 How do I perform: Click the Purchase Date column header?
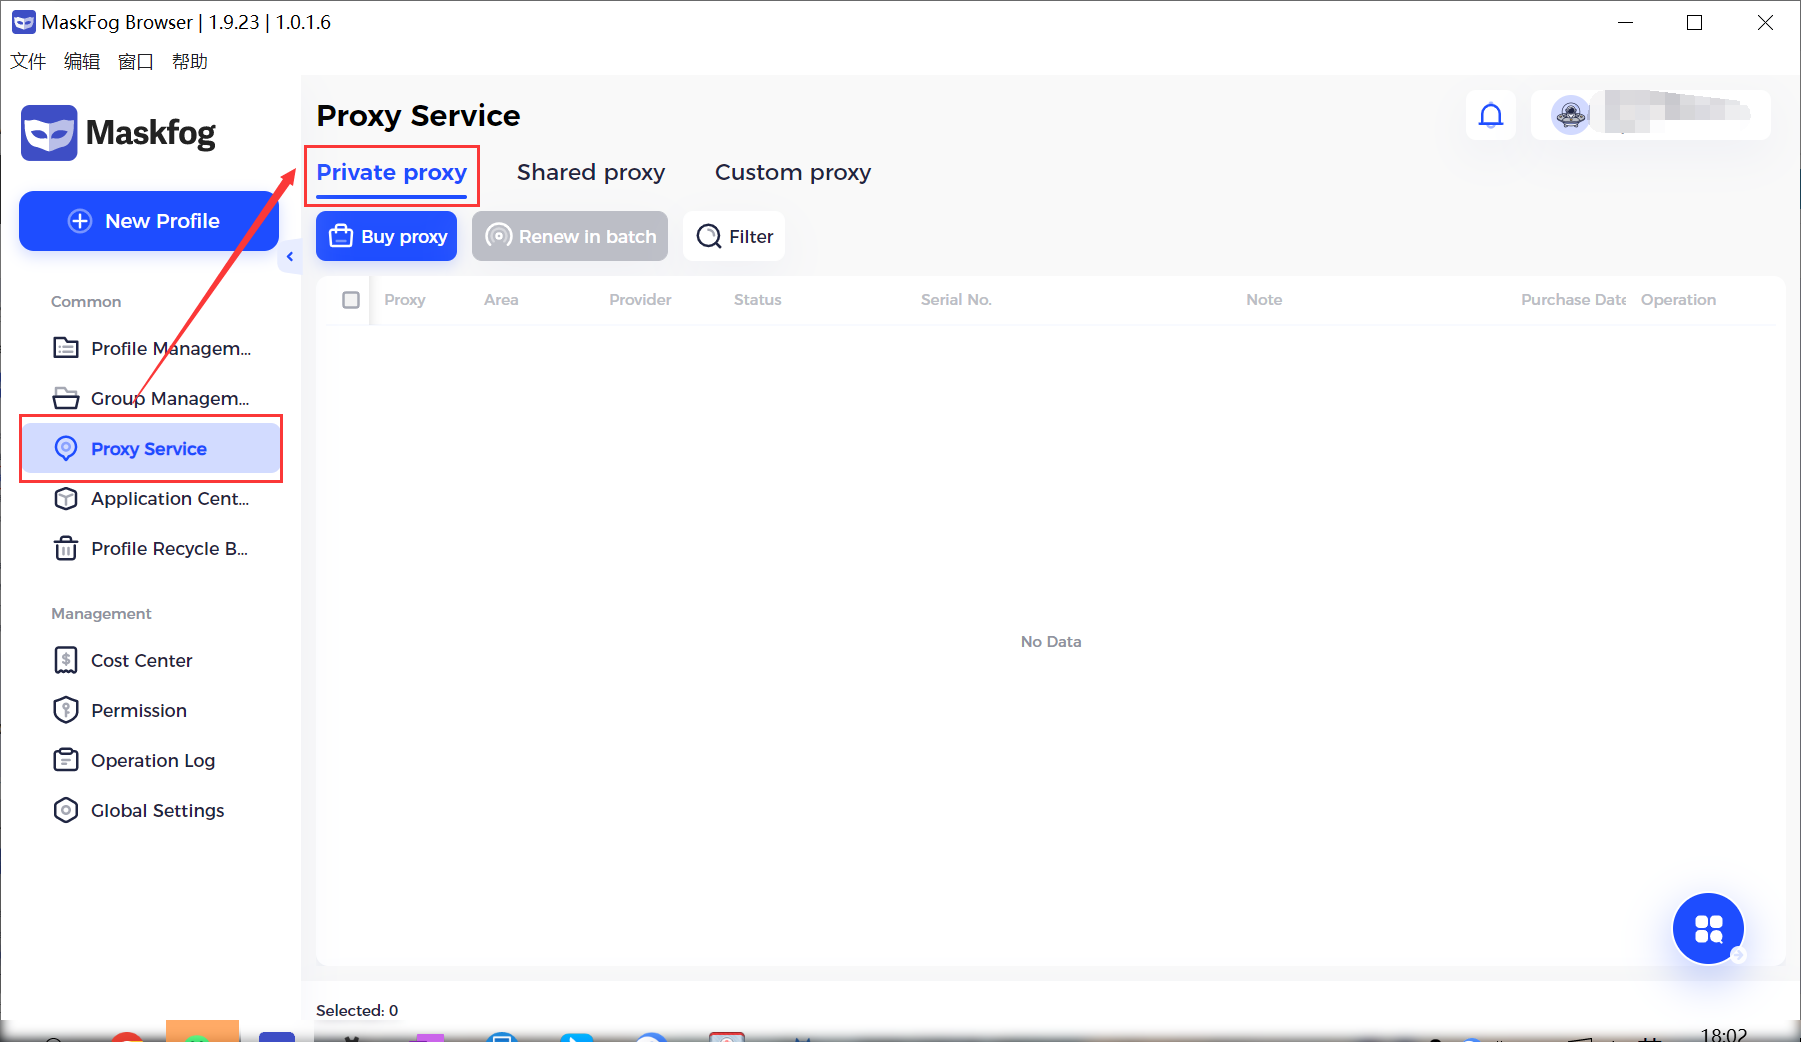click(x=1573, y=300)
